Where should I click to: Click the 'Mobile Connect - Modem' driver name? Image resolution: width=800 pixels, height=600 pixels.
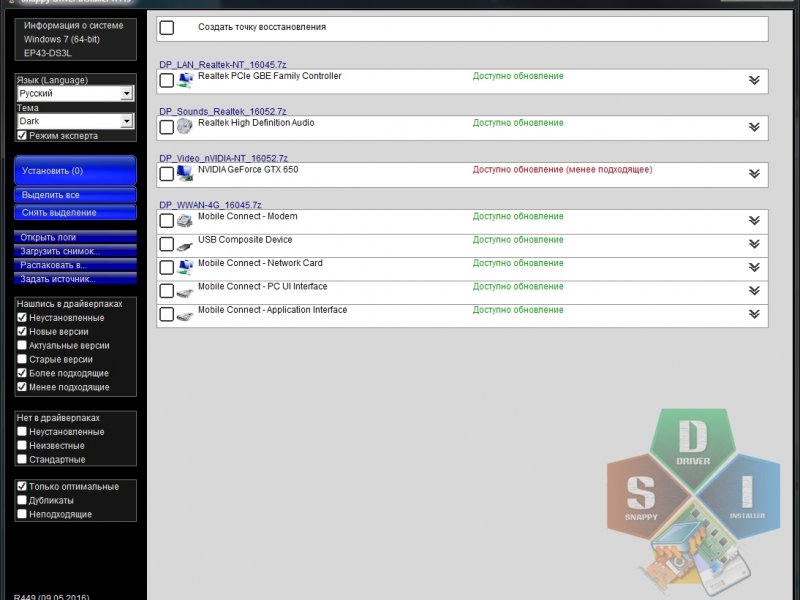click(247, 216)
